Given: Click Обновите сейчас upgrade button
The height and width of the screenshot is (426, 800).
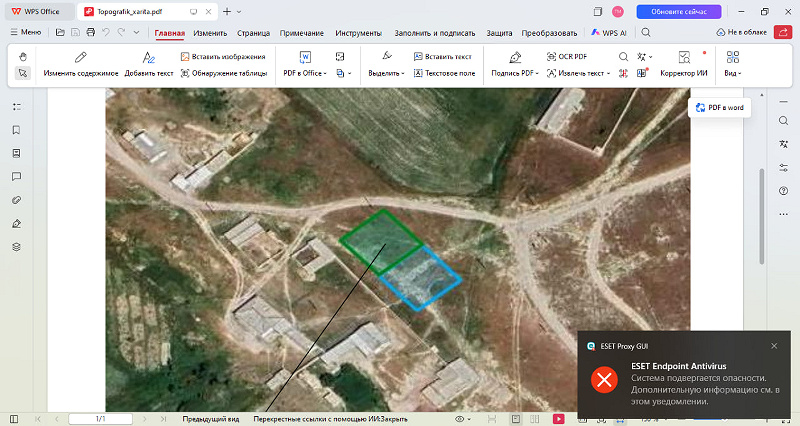Looking at the screenshot, I should 679,11.
